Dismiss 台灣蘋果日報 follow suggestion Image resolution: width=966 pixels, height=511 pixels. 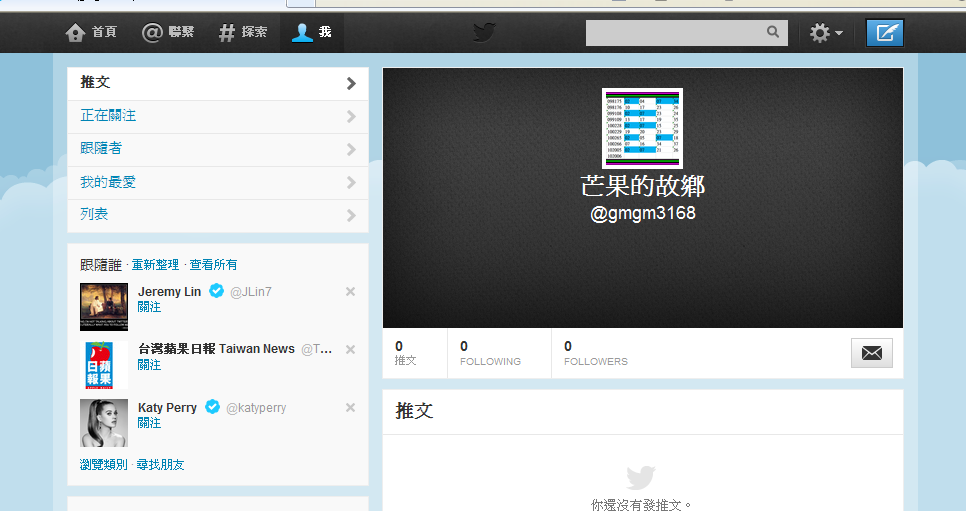coord(350,350)
